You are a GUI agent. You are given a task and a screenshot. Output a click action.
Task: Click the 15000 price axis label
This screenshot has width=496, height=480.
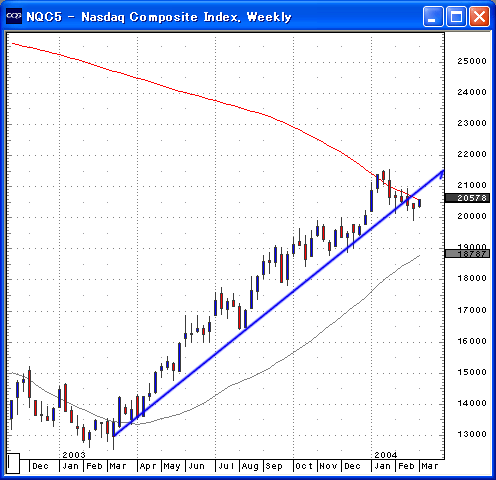[x=472, y=372]
